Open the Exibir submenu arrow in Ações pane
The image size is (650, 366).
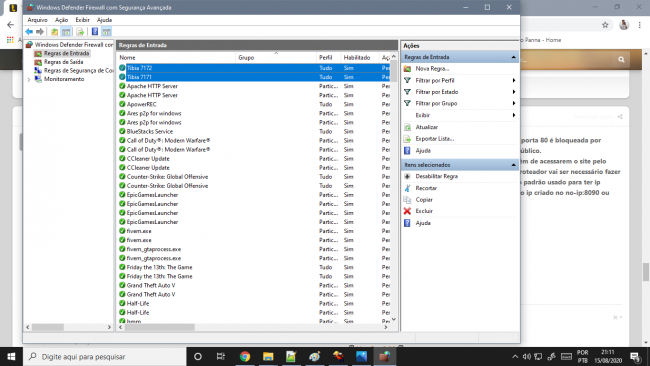pyautogui.click(x=514, y=115)
